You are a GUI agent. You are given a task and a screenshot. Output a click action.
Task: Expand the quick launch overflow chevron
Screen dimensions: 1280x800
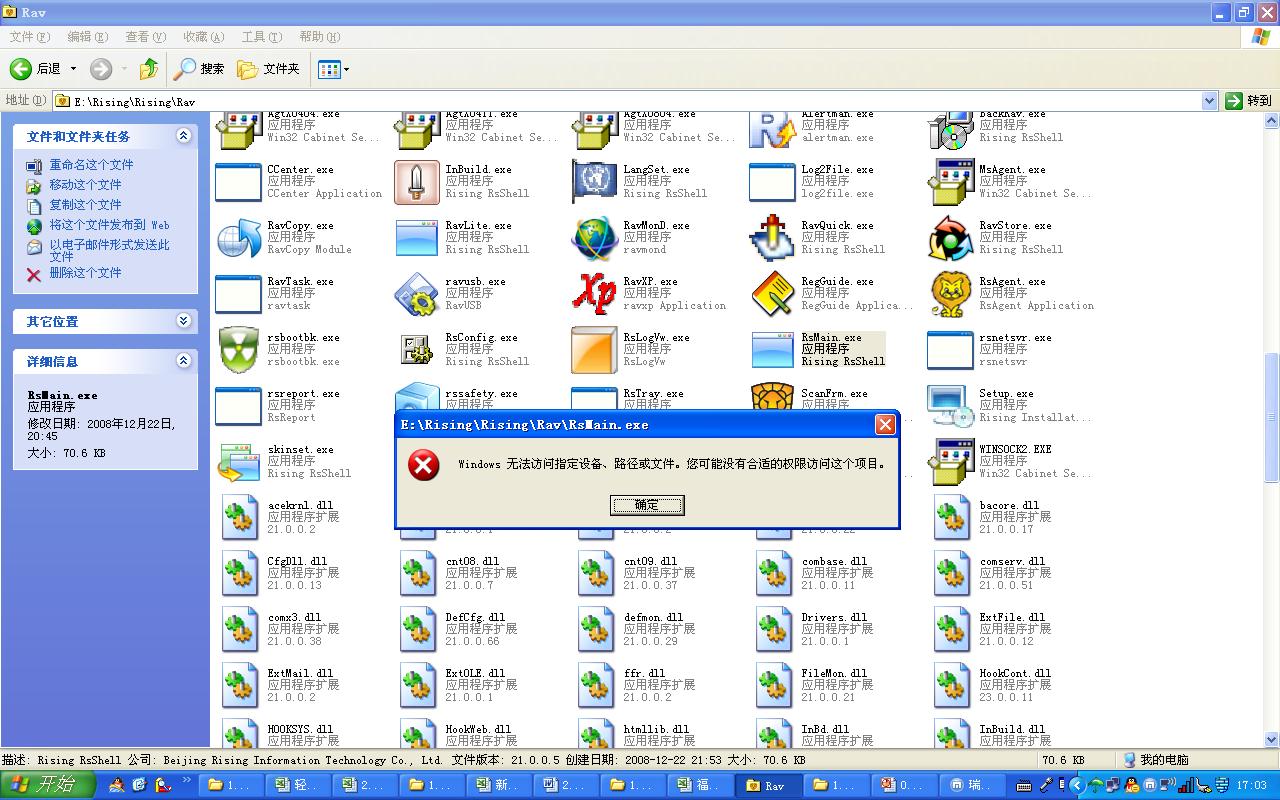click(x=188, y=779)
